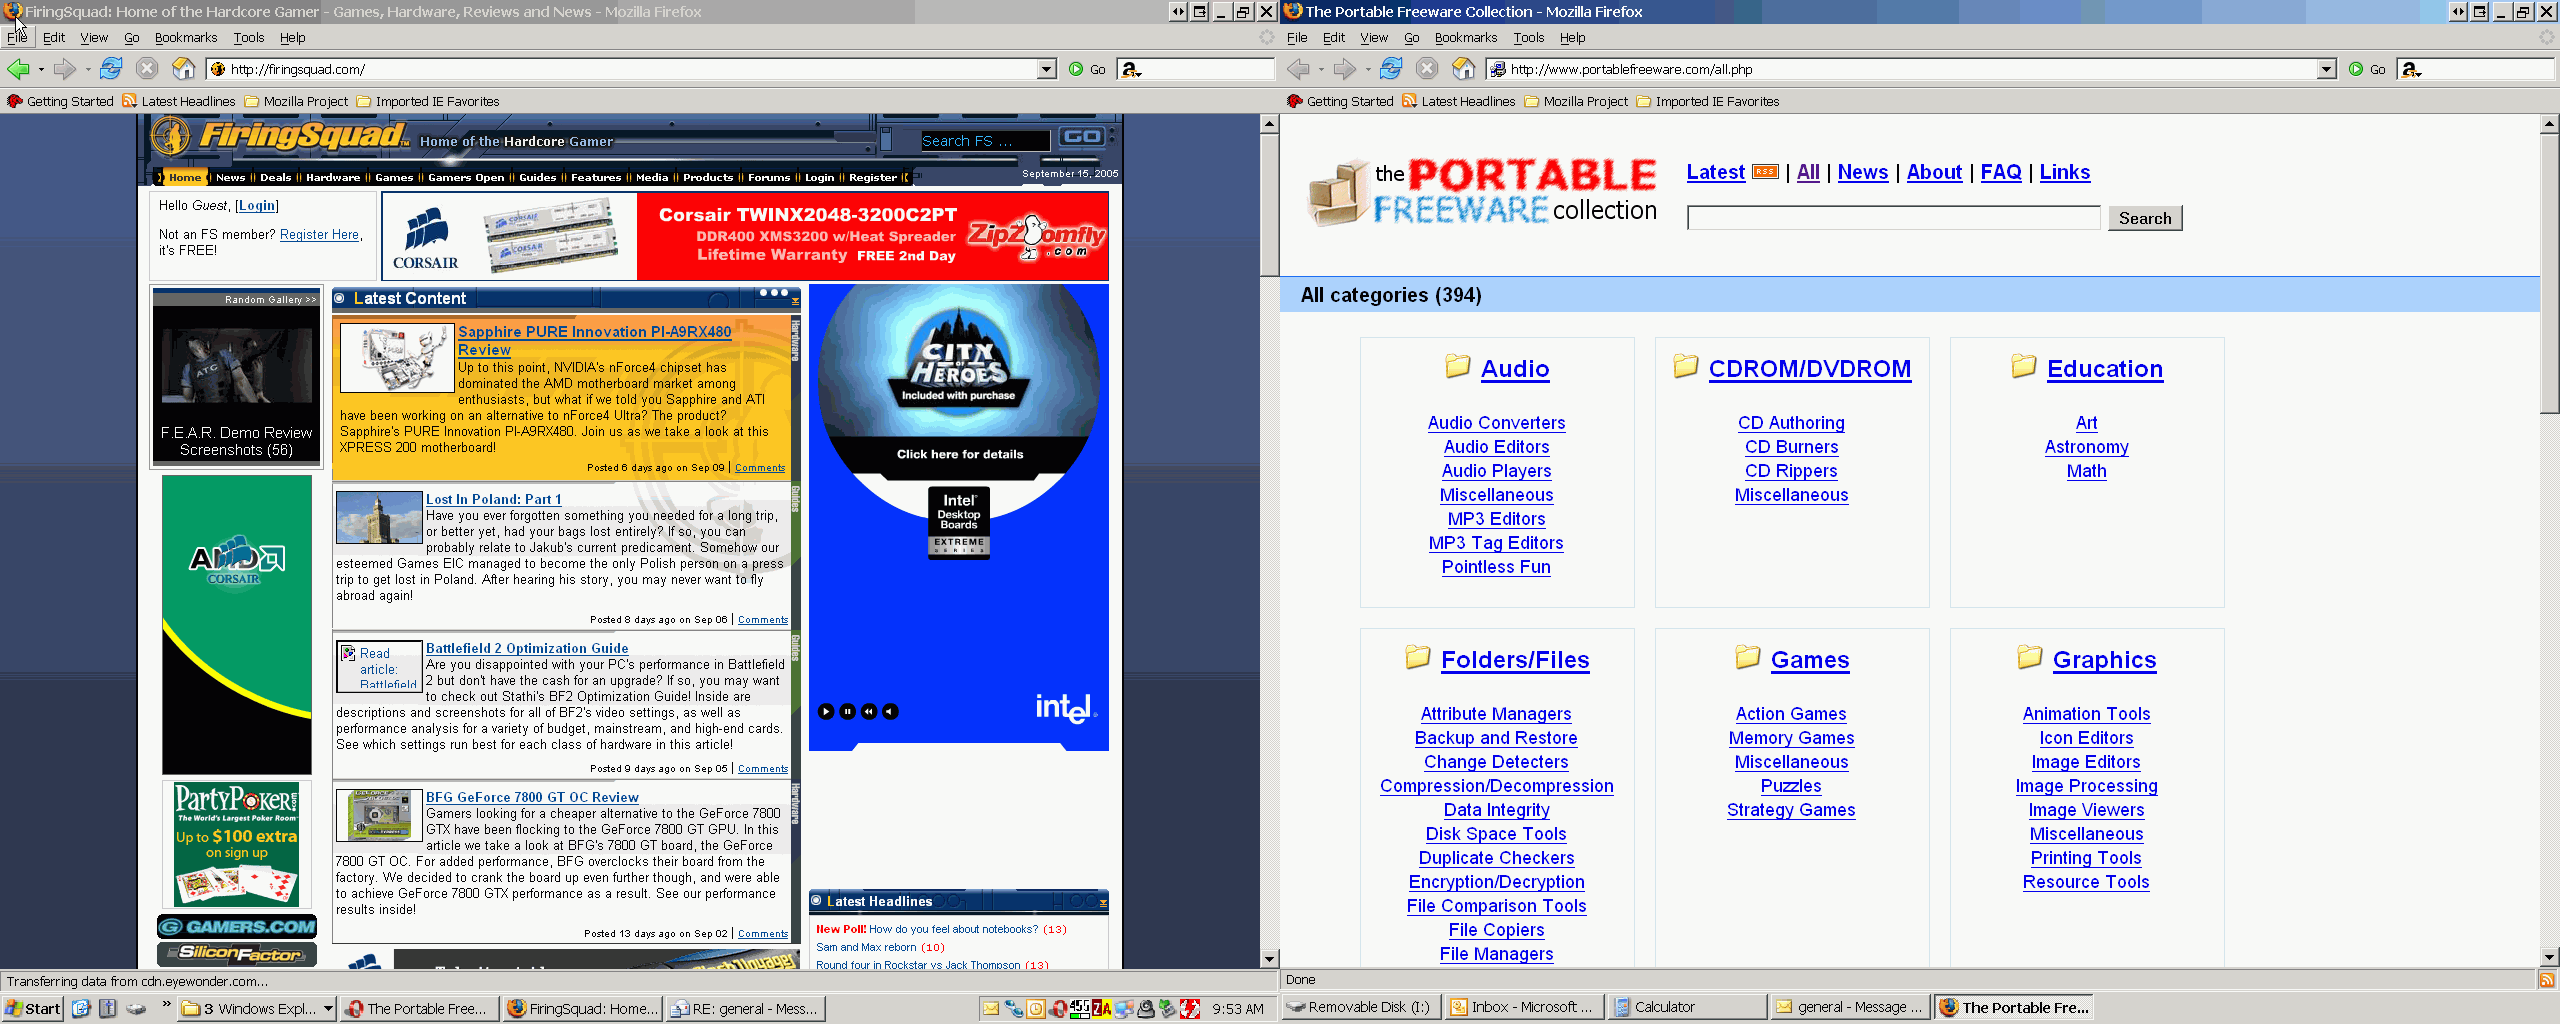
Task: Open Edit menu in Portable Freeware window
Action: tap(1334, 37)
